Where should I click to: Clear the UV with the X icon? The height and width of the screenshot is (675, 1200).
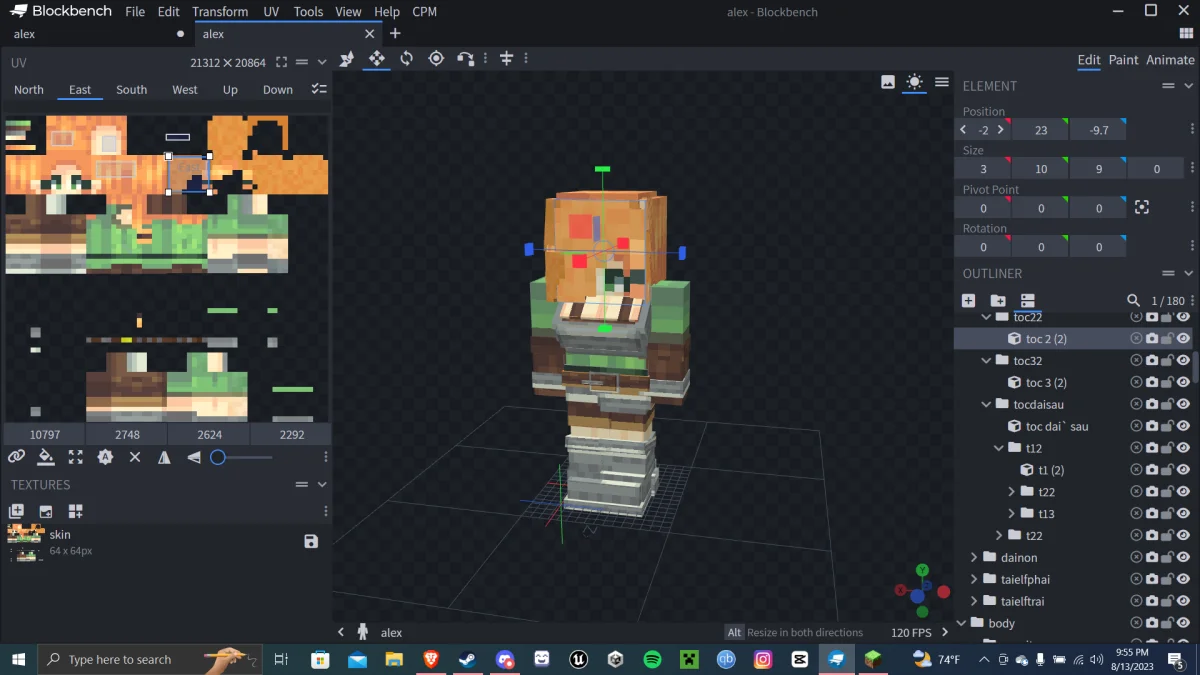(x=135, y=457)
